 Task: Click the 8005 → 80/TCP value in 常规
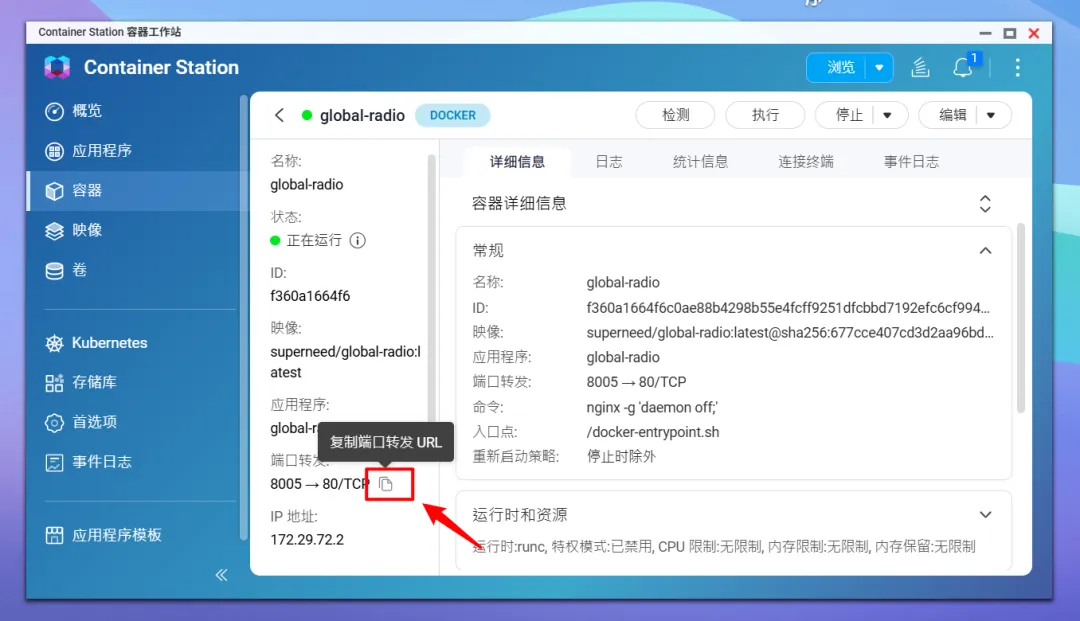click(x=636, y=382)
